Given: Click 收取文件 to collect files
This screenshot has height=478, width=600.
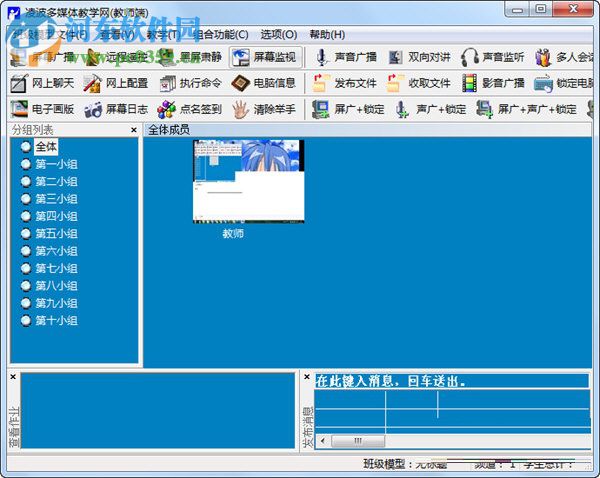Looking at the screenshot, I should [419, 83].
